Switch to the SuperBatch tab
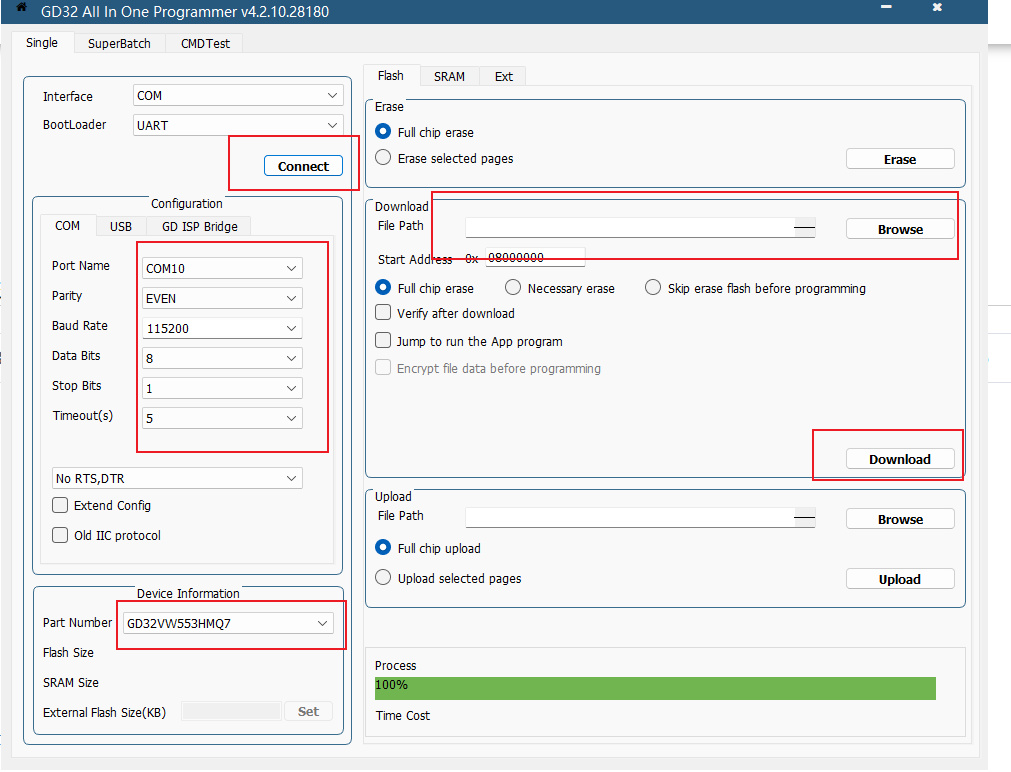 tap(119, 43)
